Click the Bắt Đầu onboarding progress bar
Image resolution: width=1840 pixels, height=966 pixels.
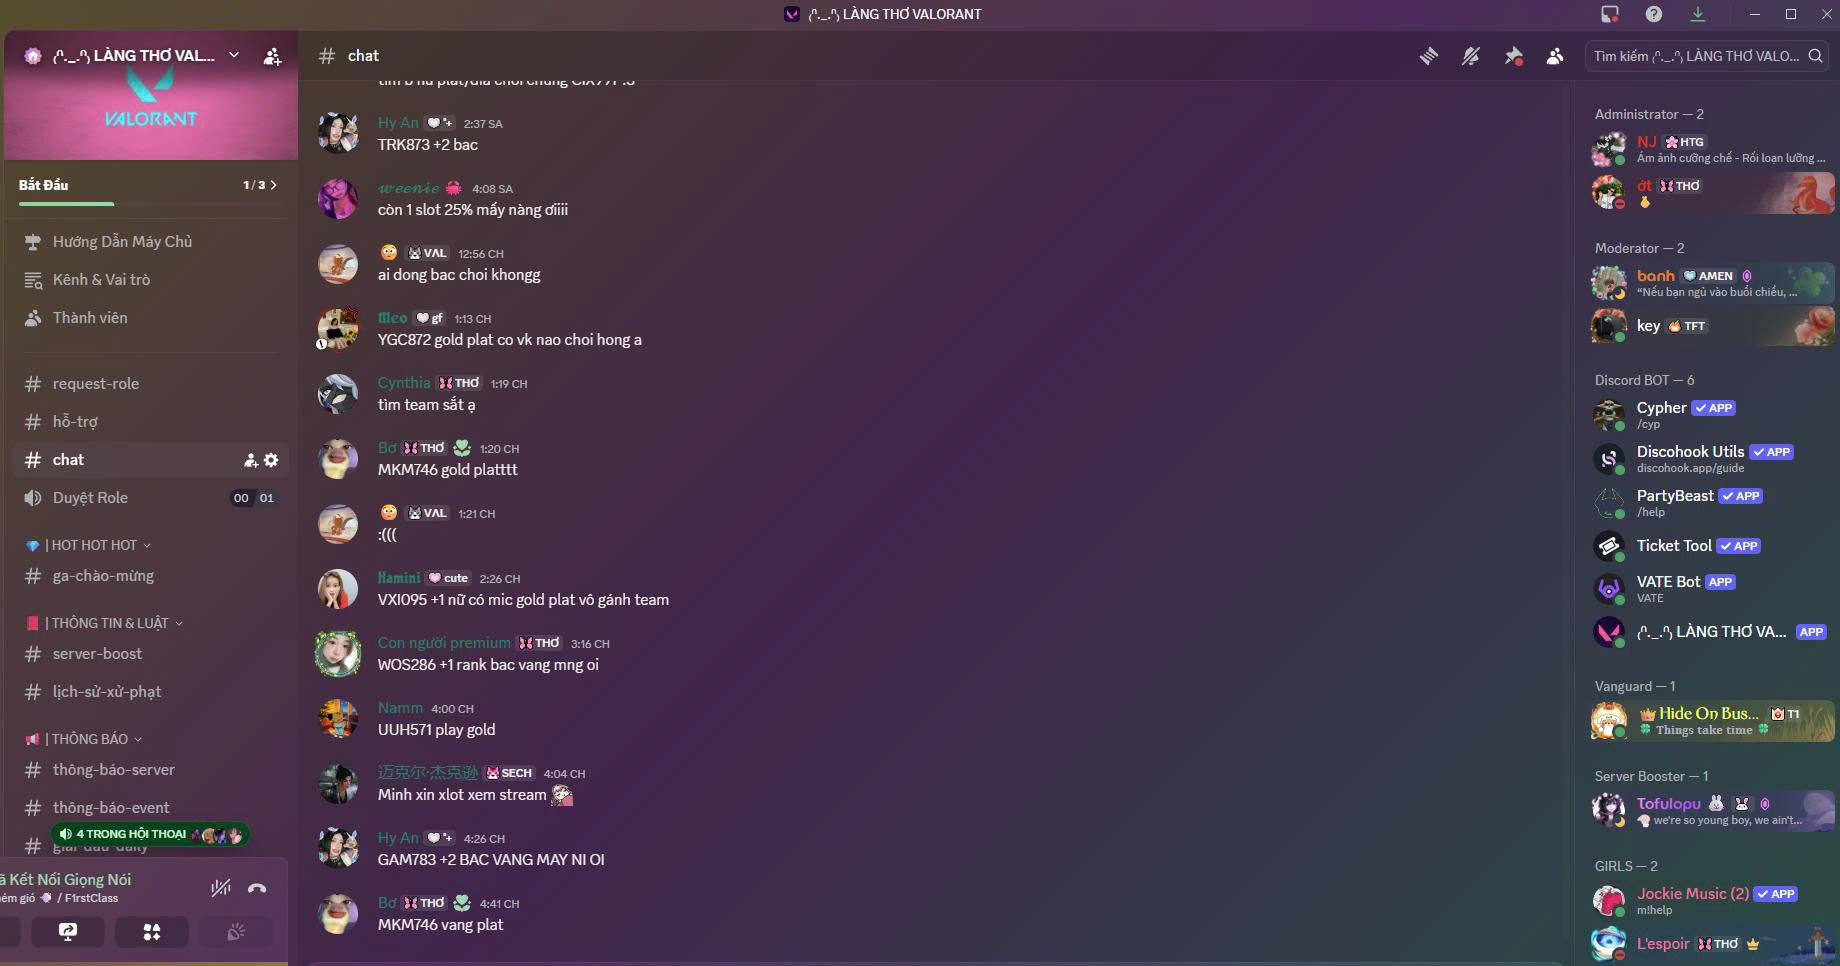[150, 204]
